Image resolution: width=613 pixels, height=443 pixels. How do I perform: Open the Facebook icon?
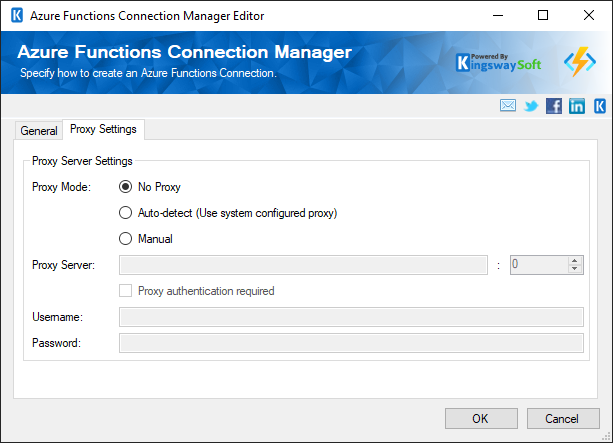(554, 106)
